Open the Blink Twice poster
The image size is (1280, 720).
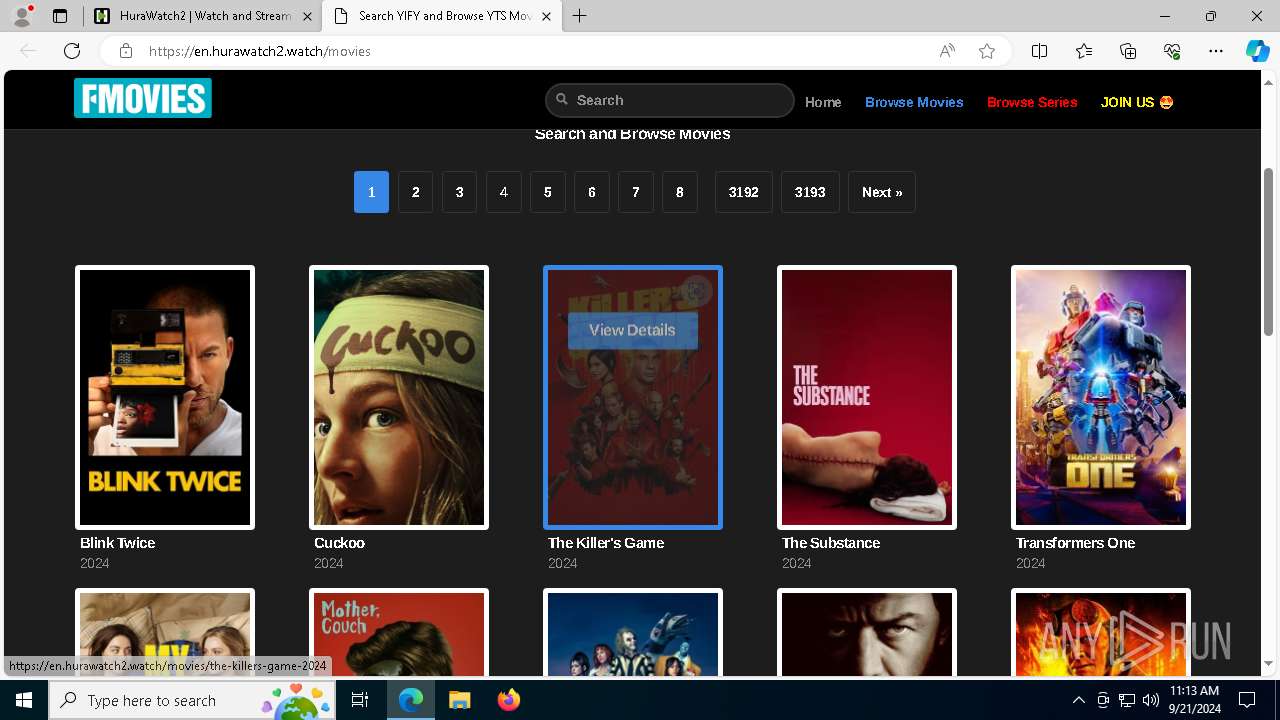[165, 397]
